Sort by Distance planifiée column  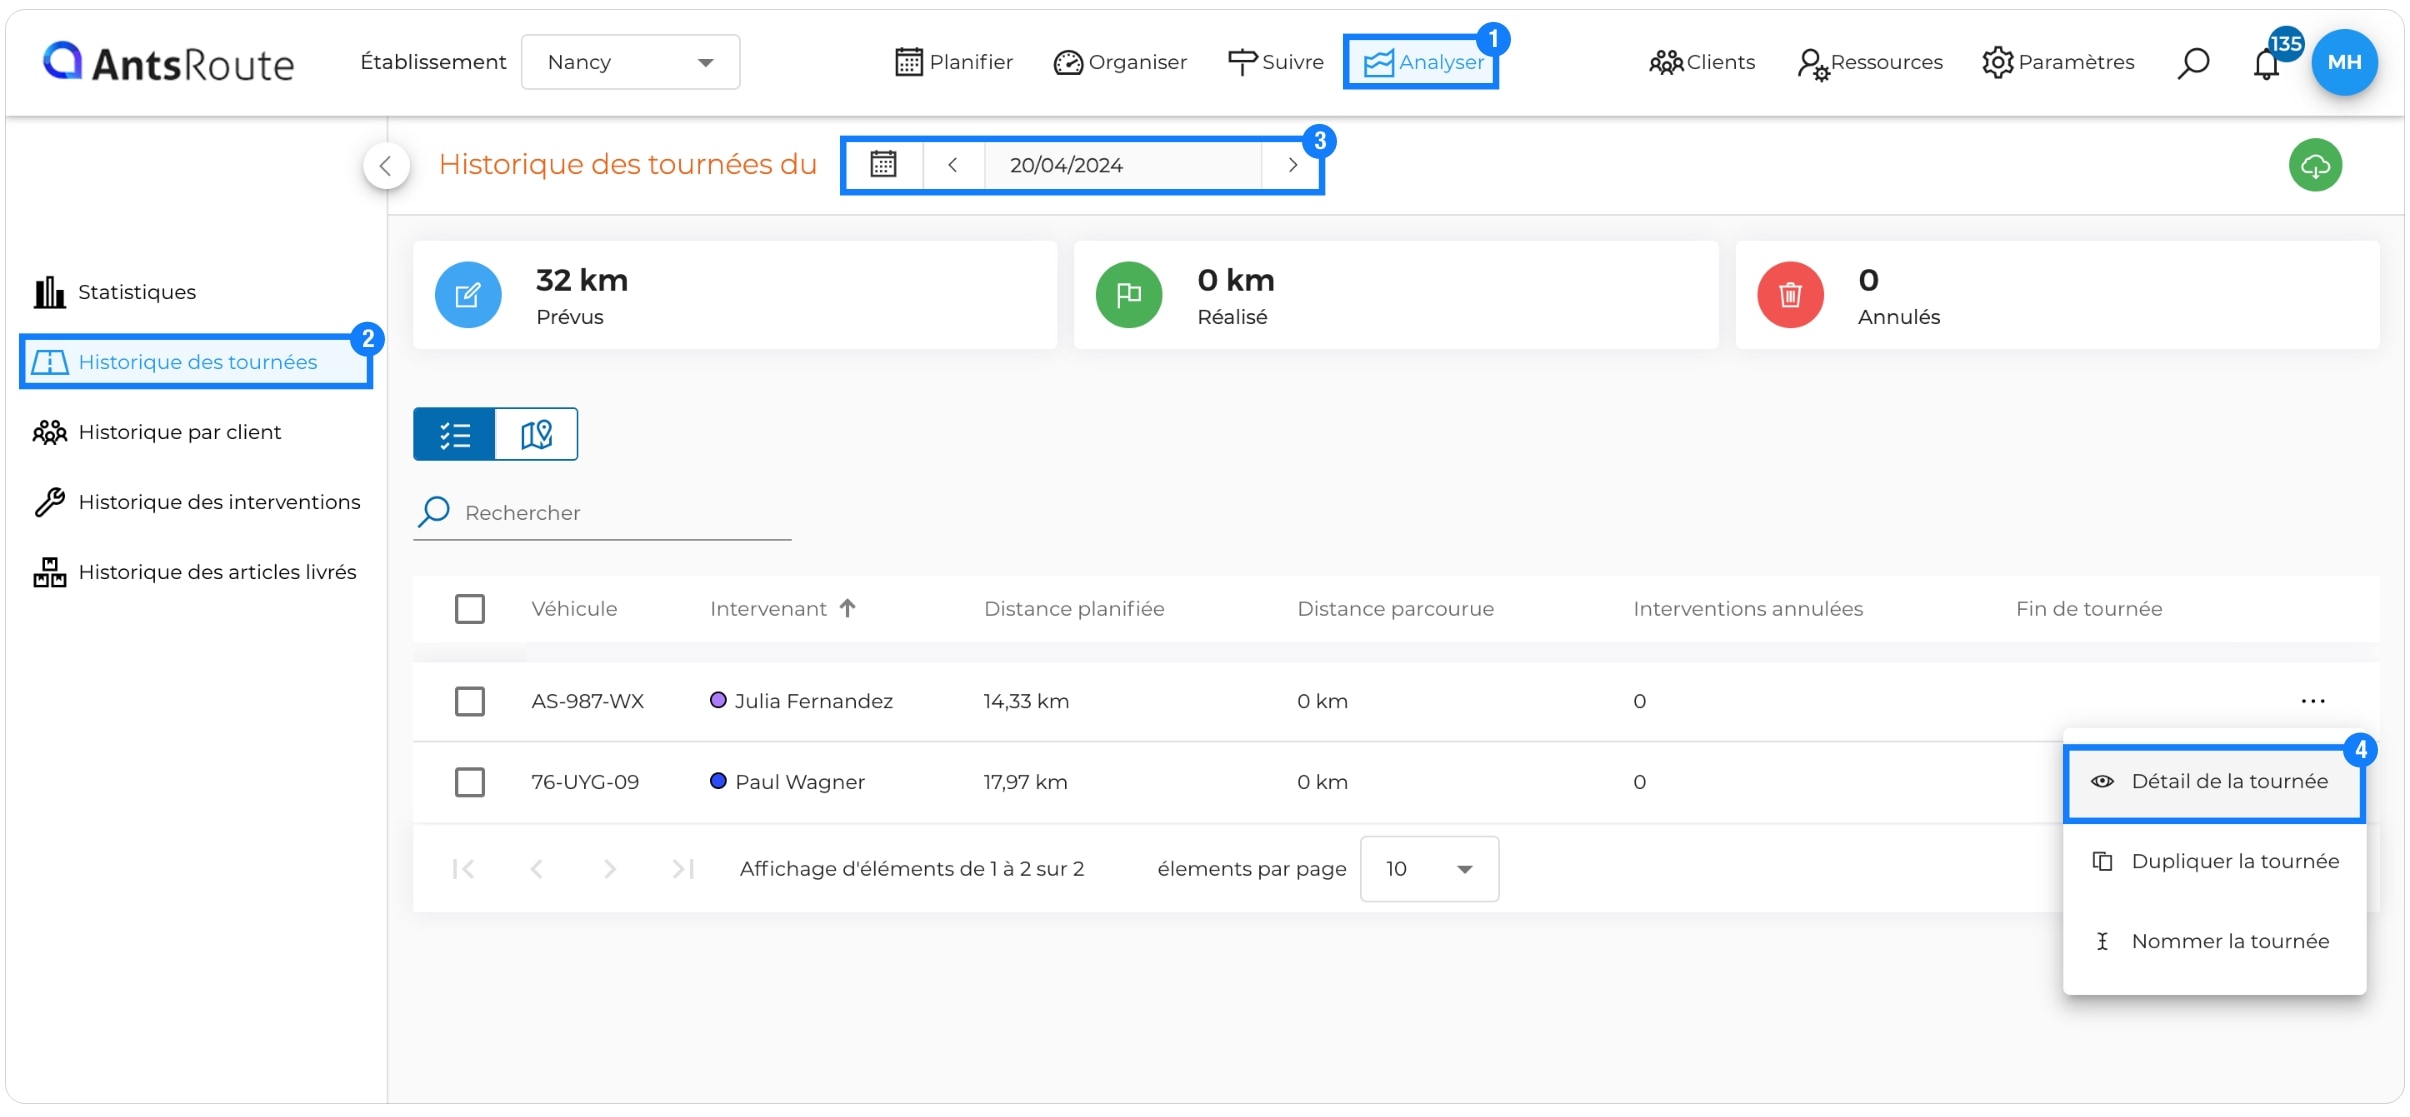[1074, 609]
